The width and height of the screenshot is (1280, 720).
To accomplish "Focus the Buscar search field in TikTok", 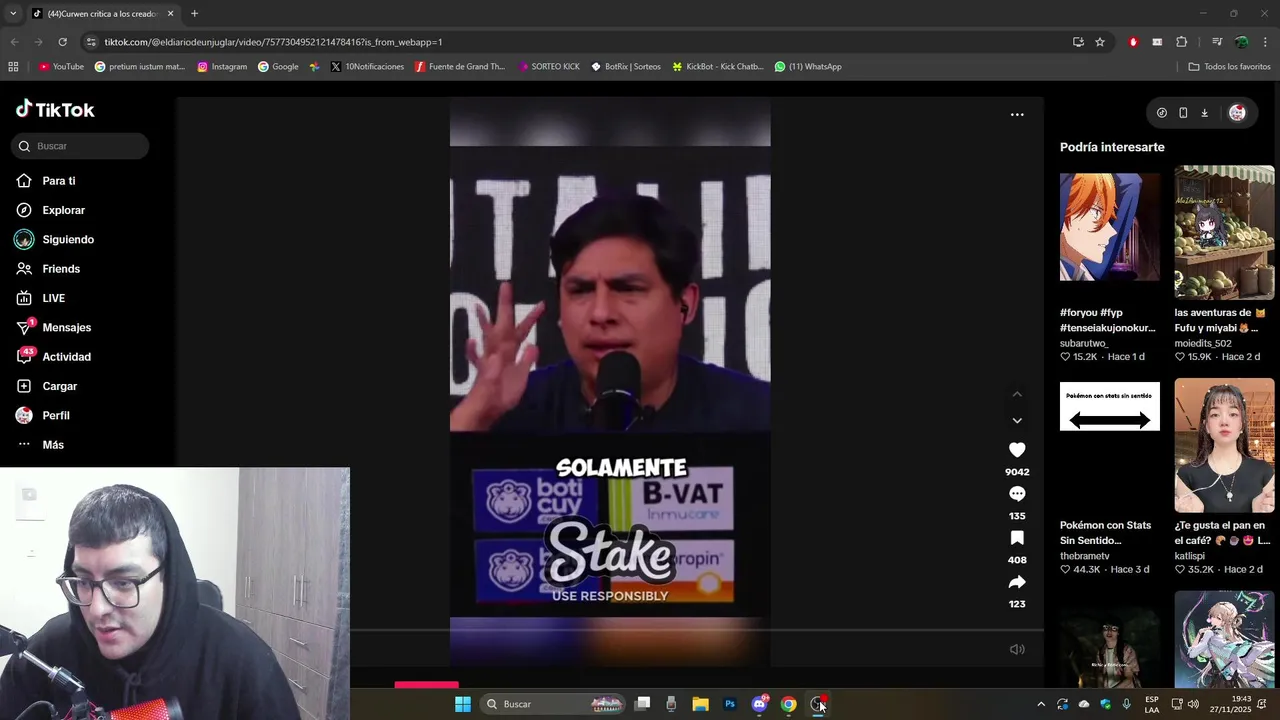I will [81, 146].
